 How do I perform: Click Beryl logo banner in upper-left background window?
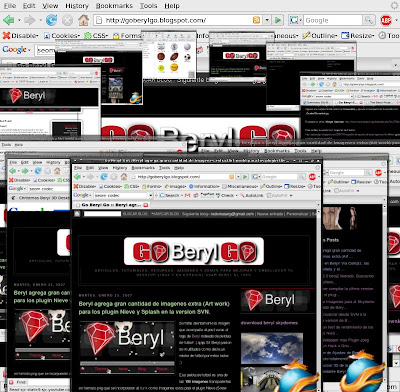point(49,96)
